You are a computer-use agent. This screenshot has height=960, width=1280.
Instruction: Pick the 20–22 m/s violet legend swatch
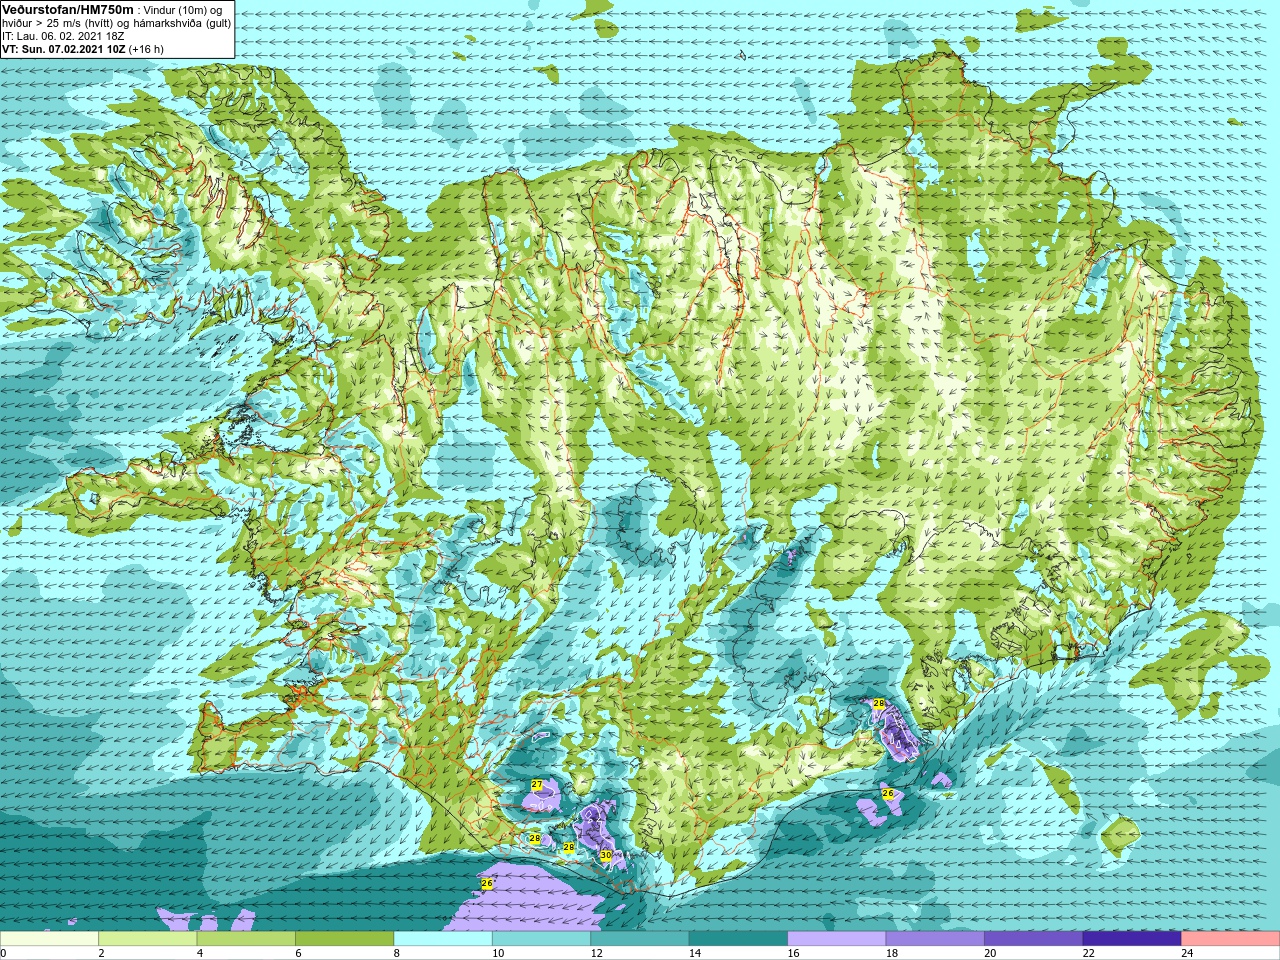point(1034,939)
